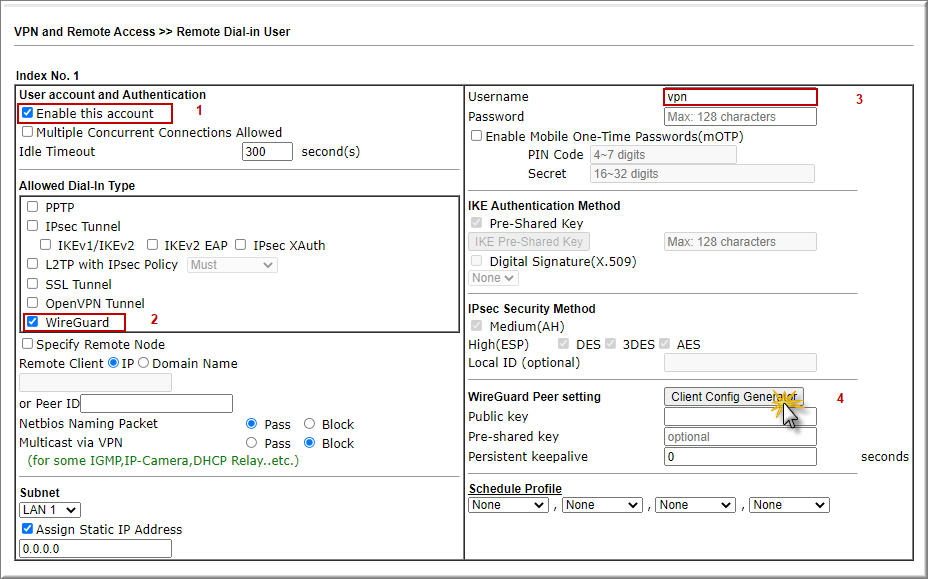Enable Mobile One-Time Passwords checkbox

point(477,136)
